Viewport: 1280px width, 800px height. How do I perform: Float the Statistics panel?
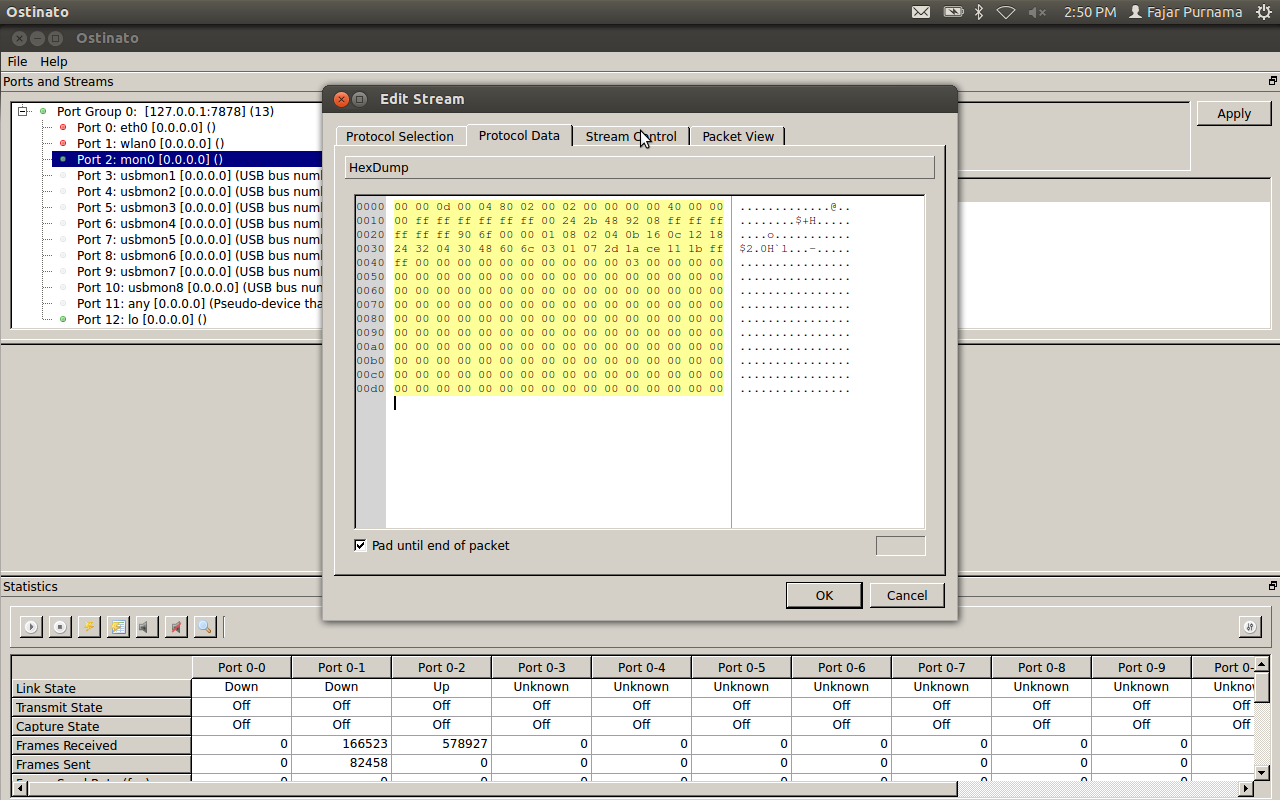point(1273,586)
